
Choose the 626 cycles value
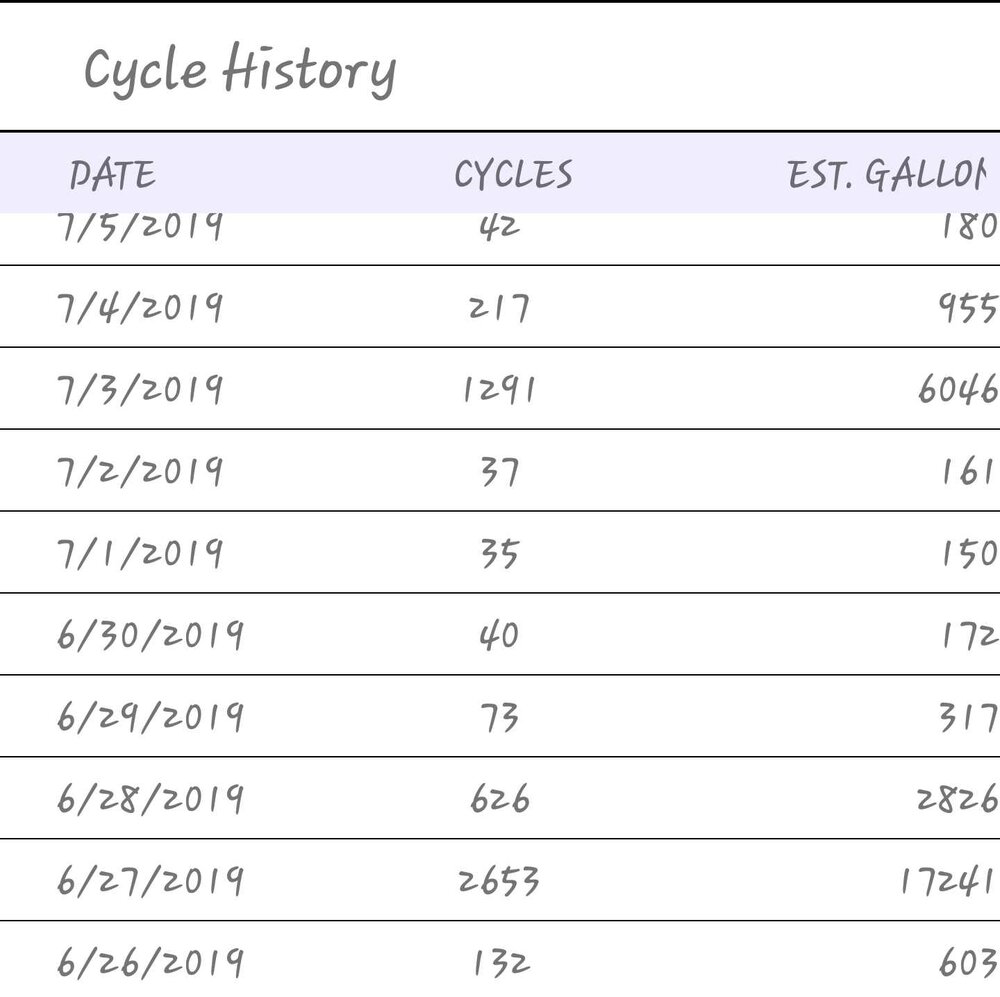pyautogui.click(x=499, y=798)
